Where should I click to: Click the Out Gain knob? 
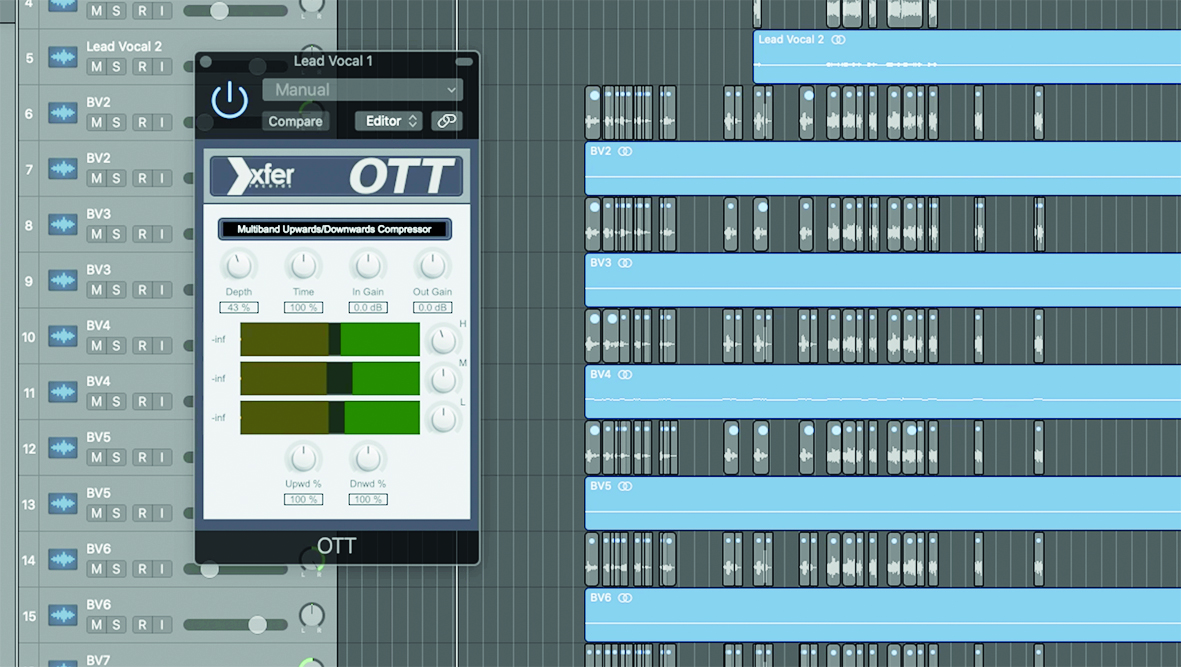pyautogui.click(x=432, y=266)
